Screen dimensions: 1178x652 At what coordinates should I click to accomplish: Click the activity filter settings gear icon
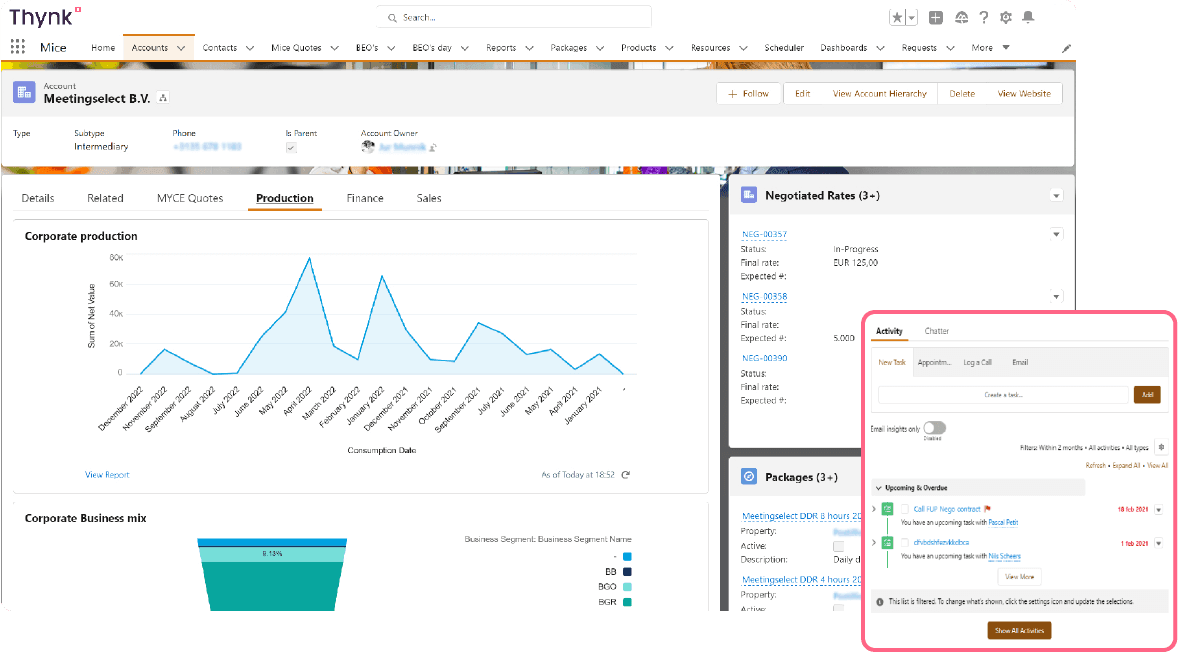pos(1160,447)
